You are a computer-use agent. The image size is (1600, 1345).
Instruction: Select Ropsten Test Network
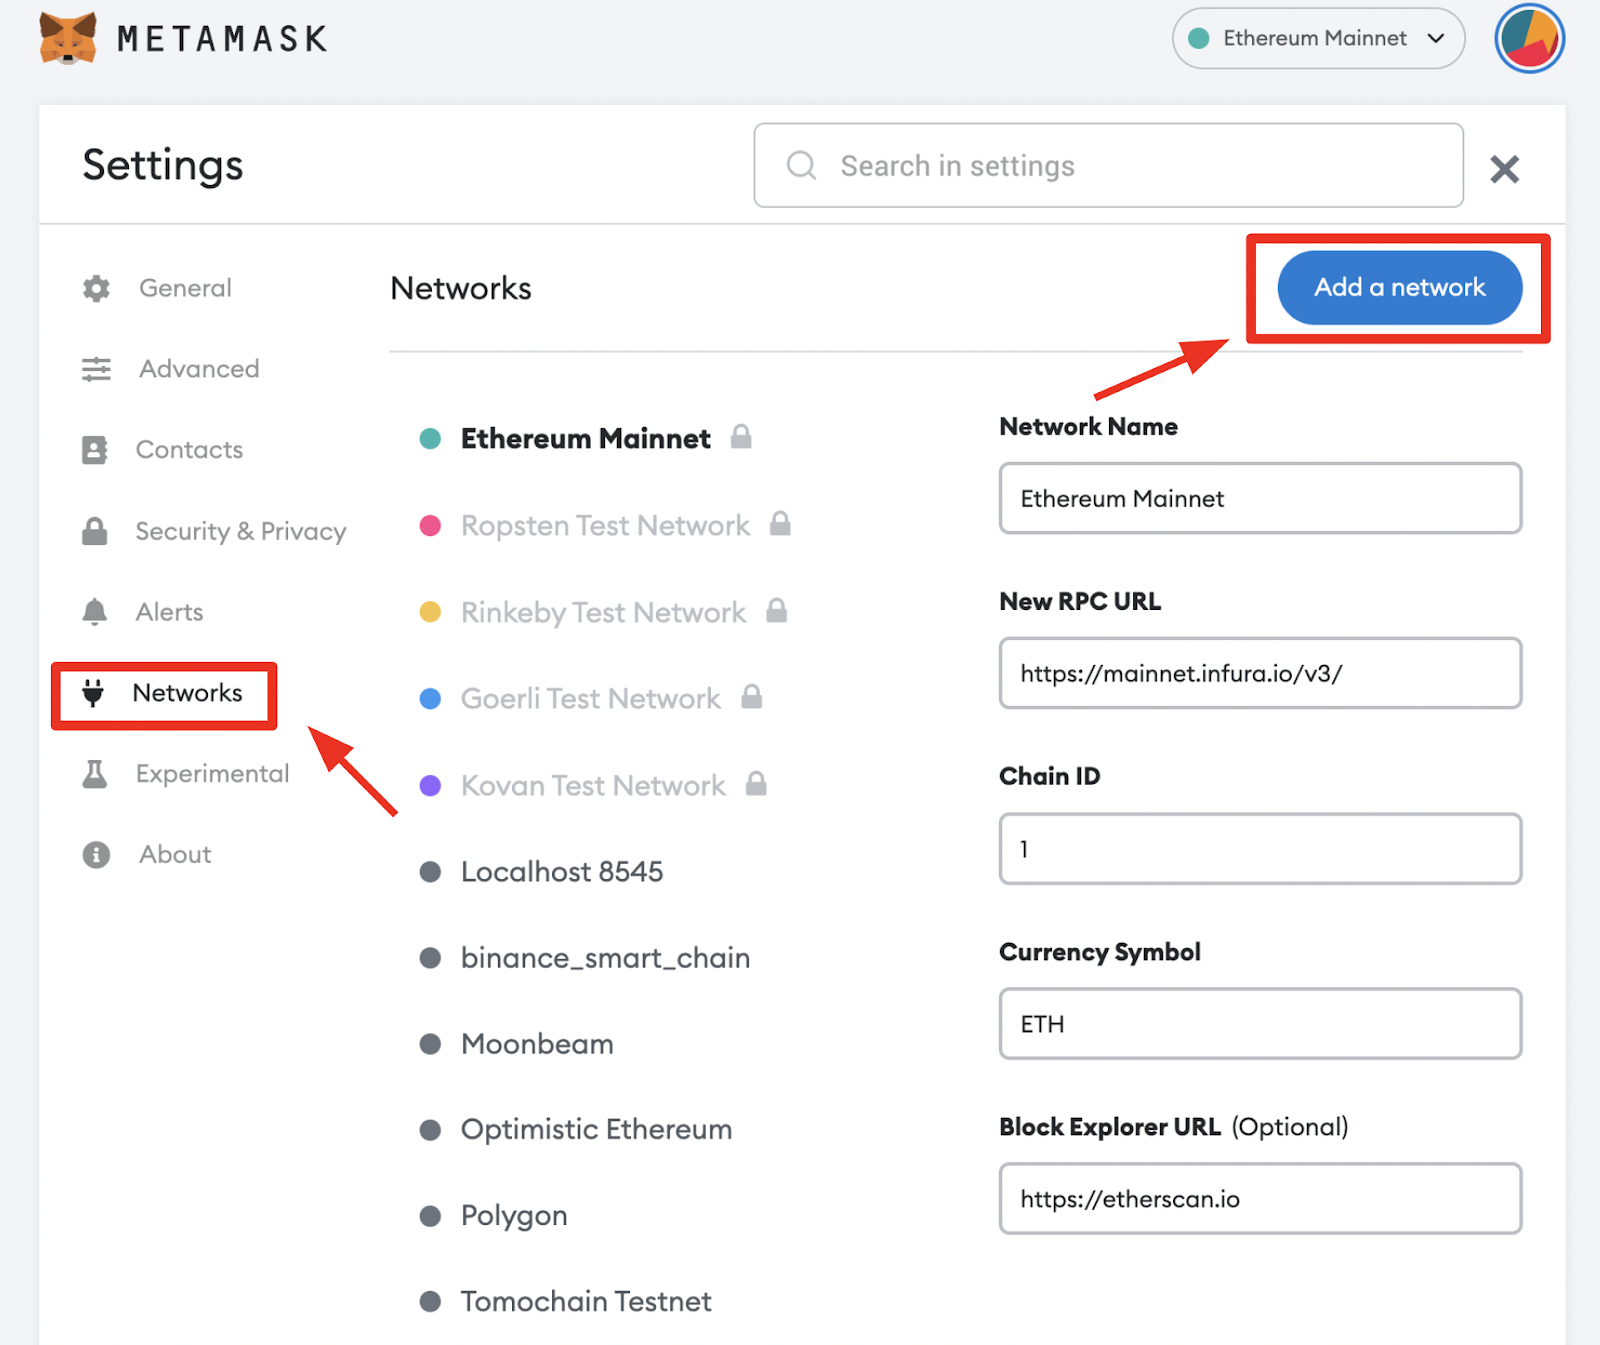click(605, 525)
